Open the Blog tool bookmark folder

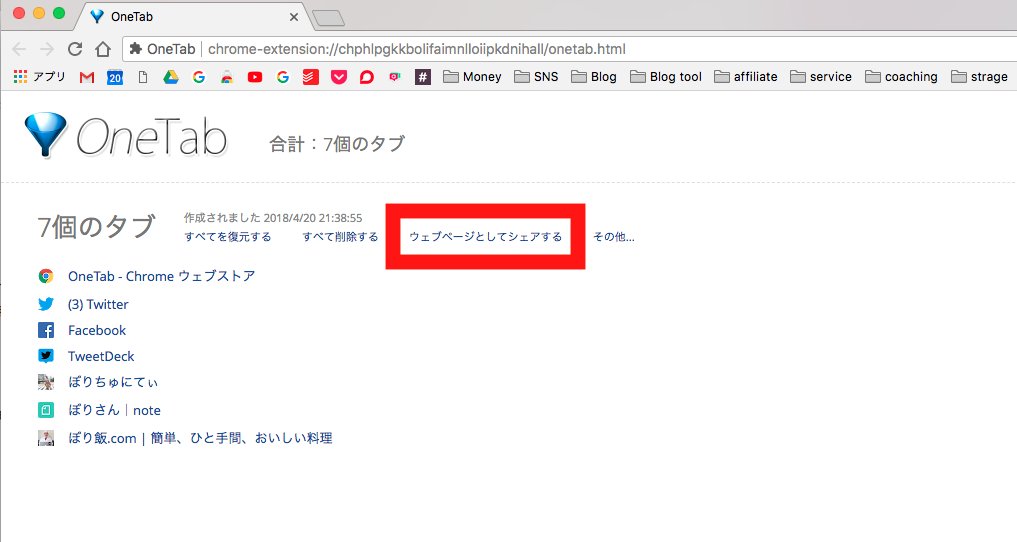point(666,77)
